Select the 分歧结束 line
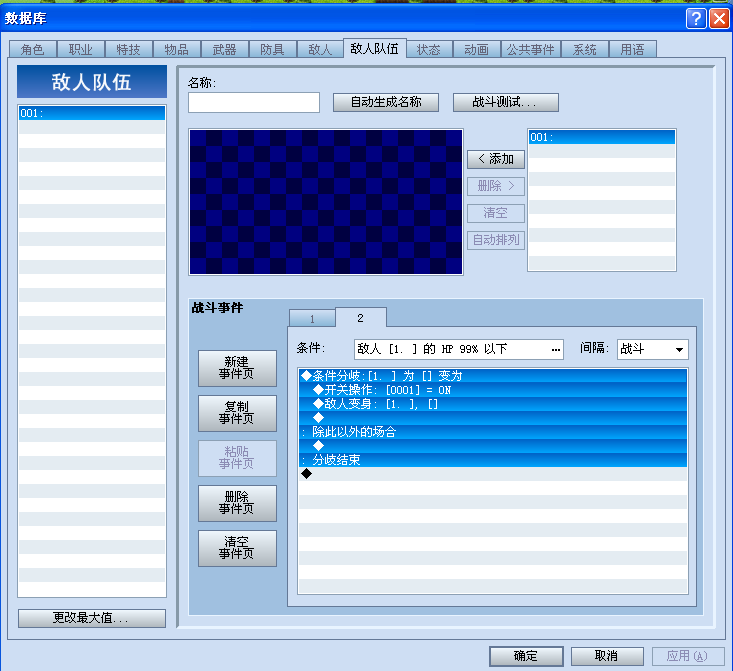The image size is (733, 671). (x=493, y=460)
